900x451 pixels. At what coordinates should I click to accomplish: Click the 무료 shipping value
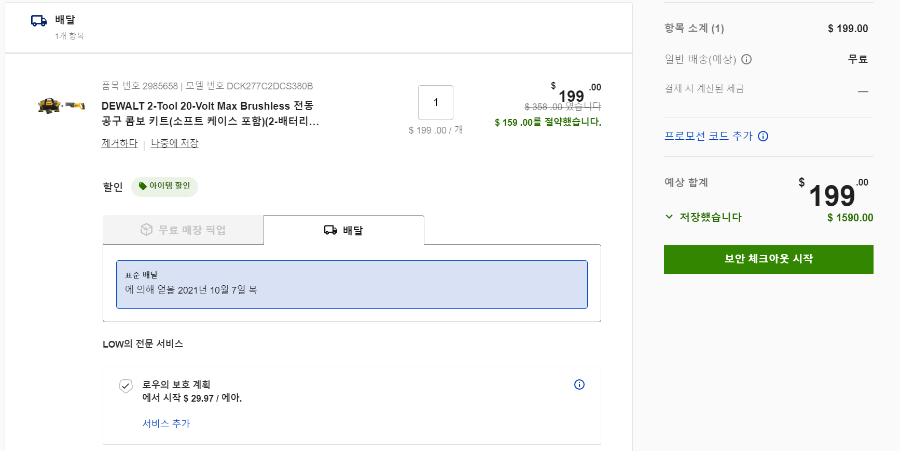point(858,59)
